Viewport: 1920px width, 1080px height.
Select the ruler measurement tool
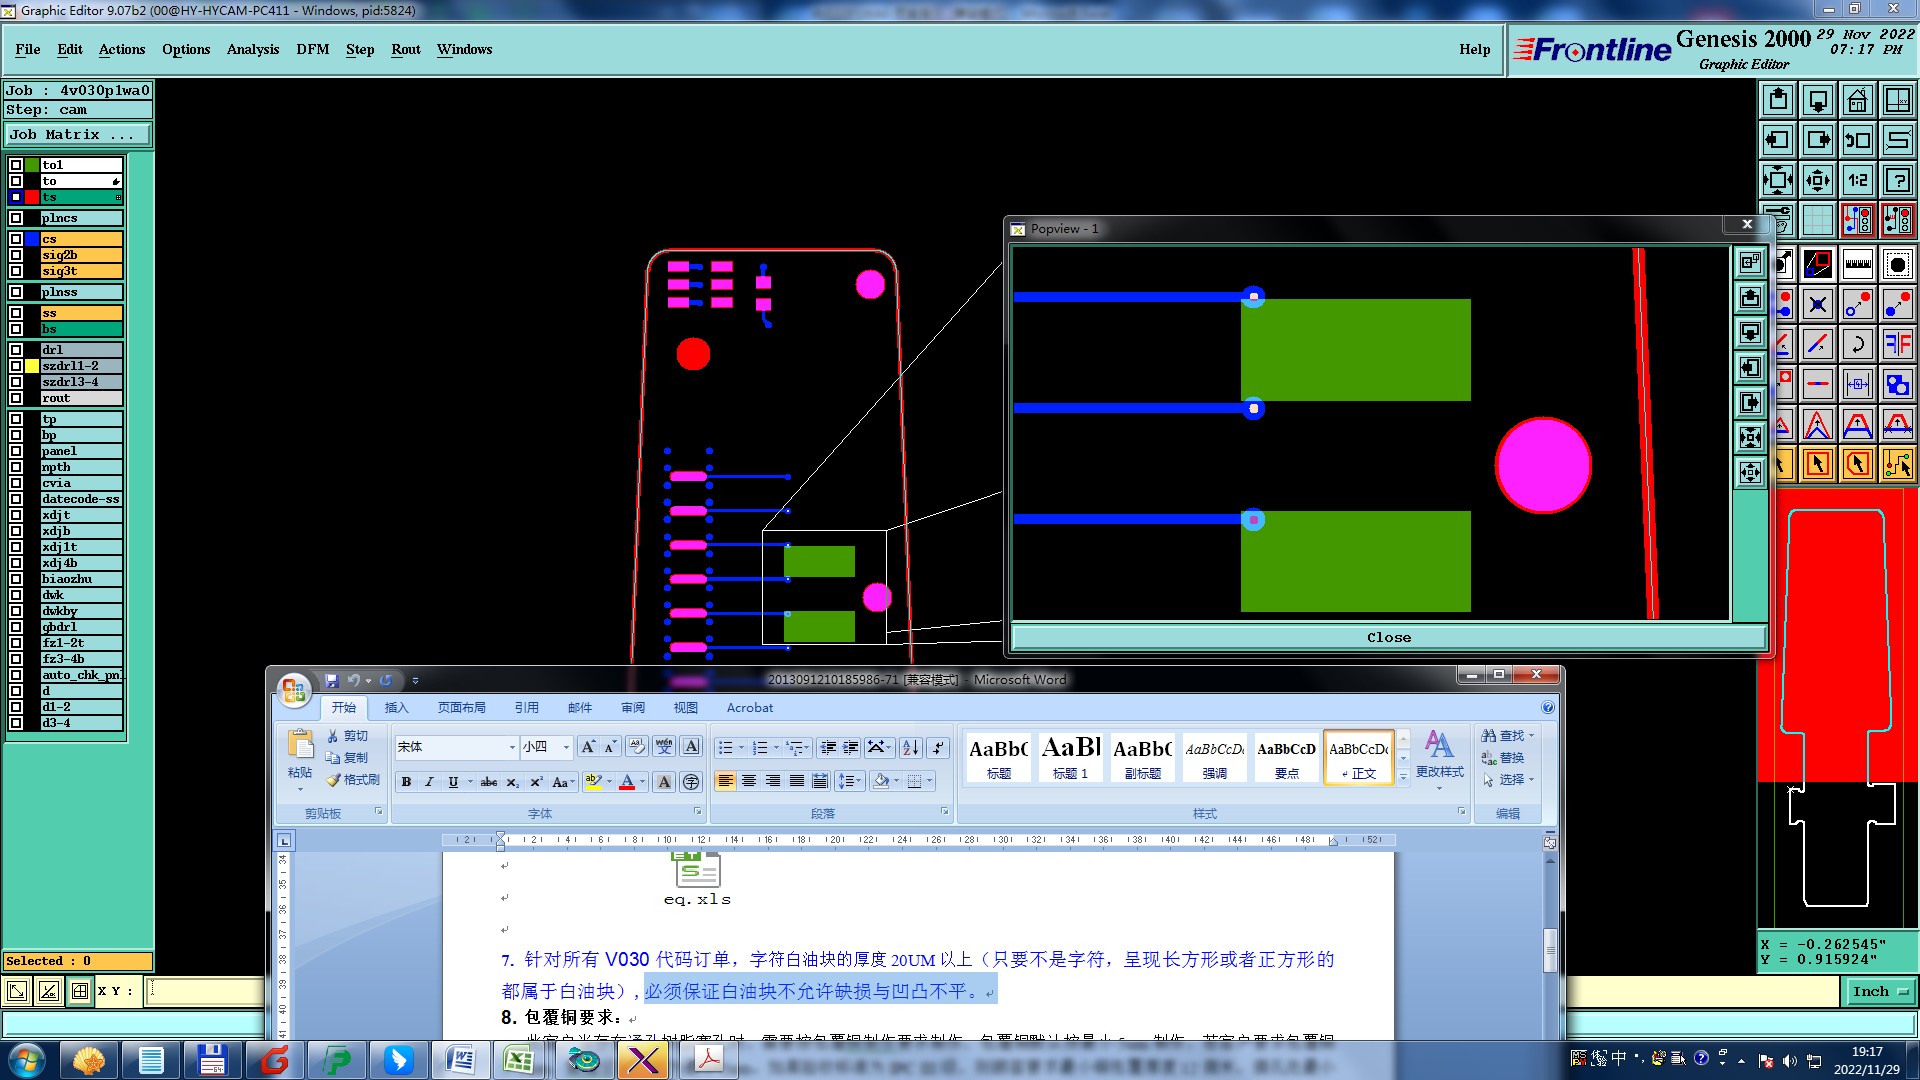point(1857,264)
